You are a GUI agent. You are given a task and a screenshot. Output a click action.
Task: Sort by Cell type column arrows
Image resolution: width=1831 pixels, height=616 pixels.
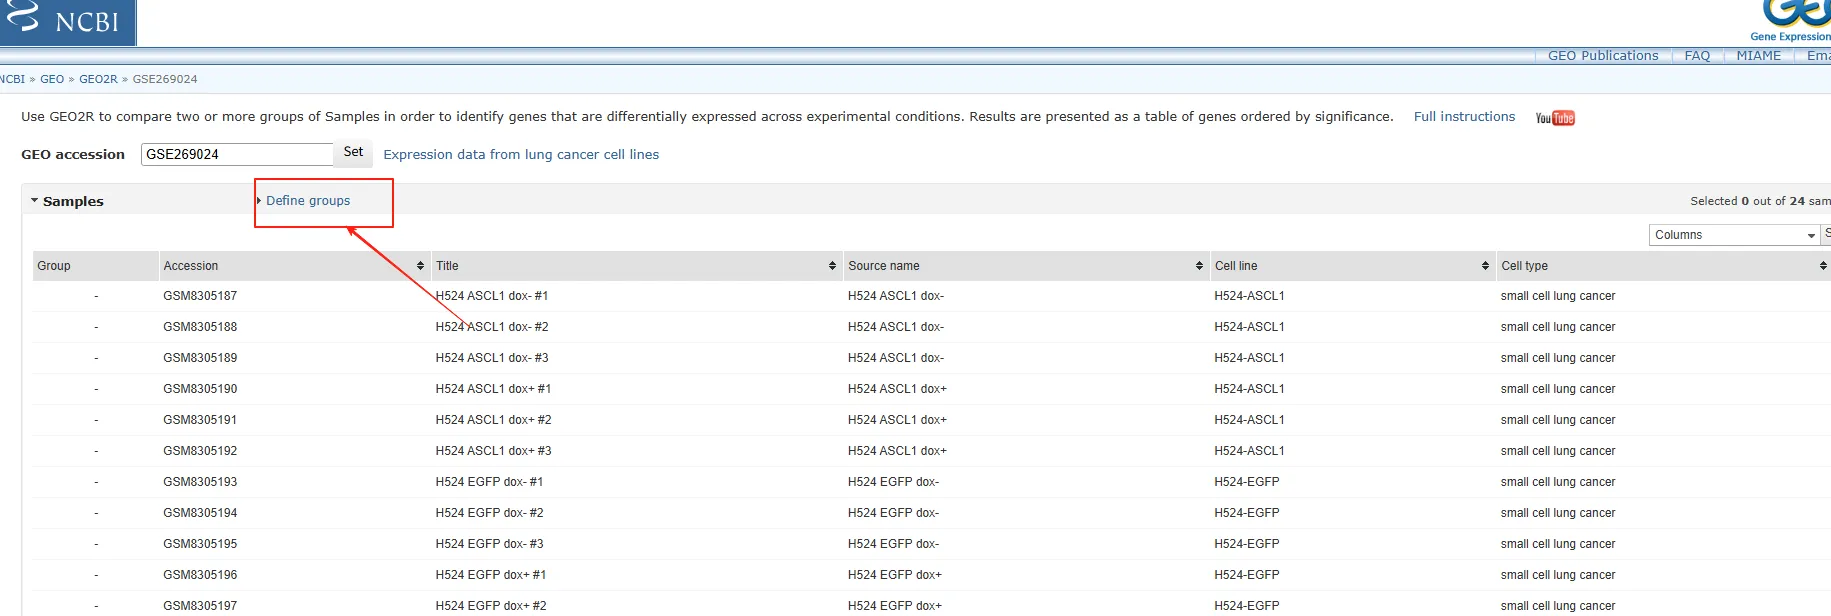(x=1822, y=266)
